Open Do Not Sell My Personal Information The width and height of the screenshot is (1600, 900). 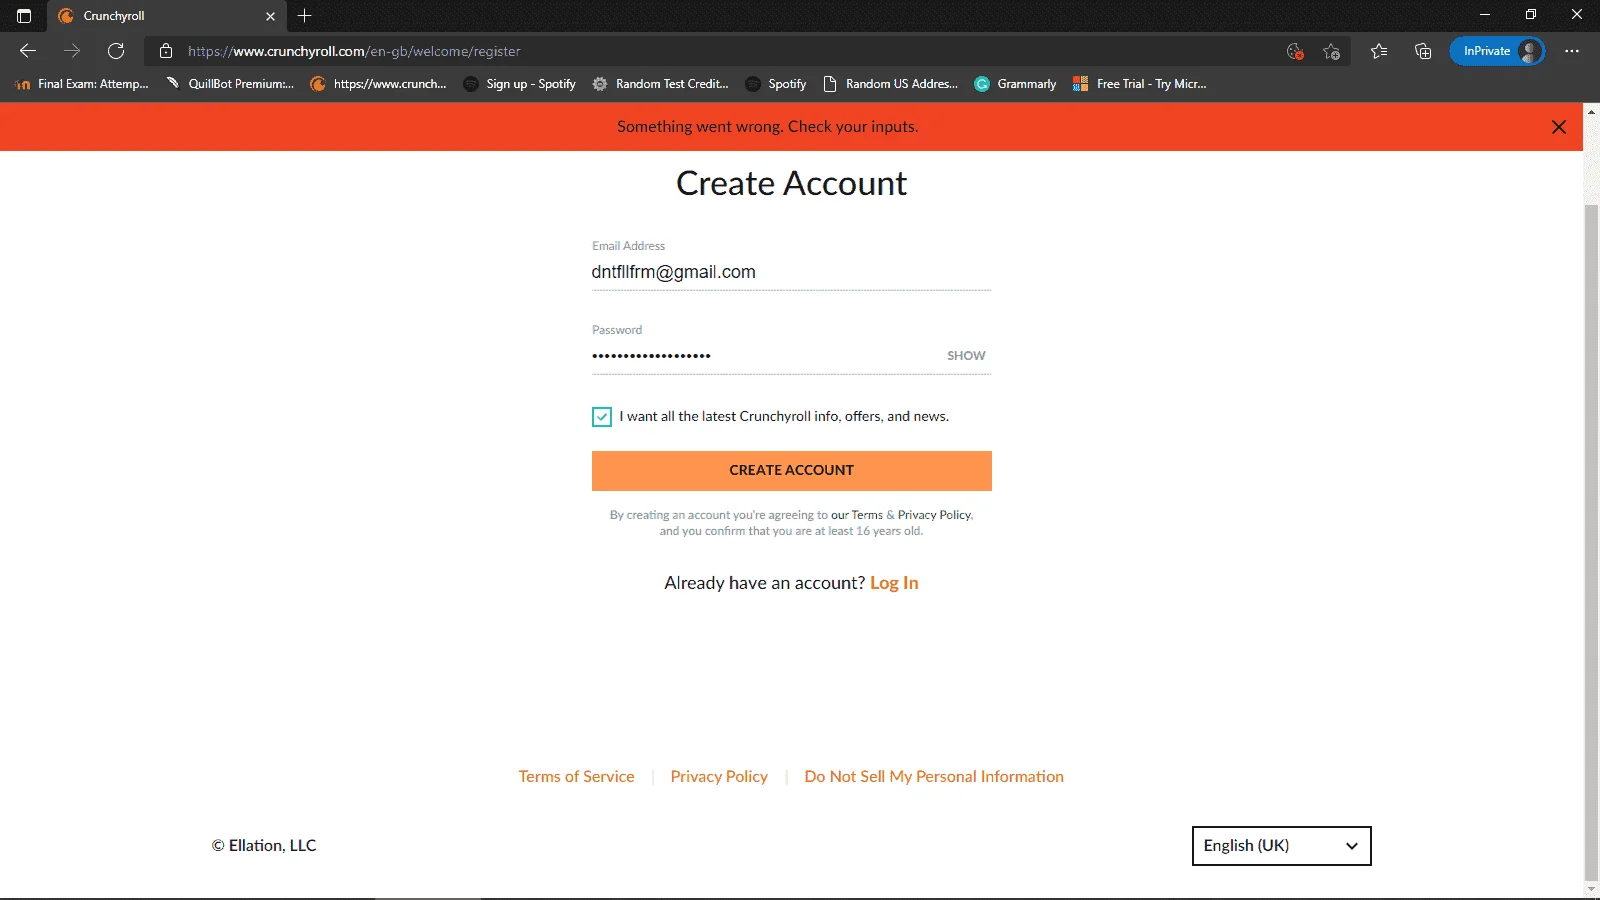934,777
